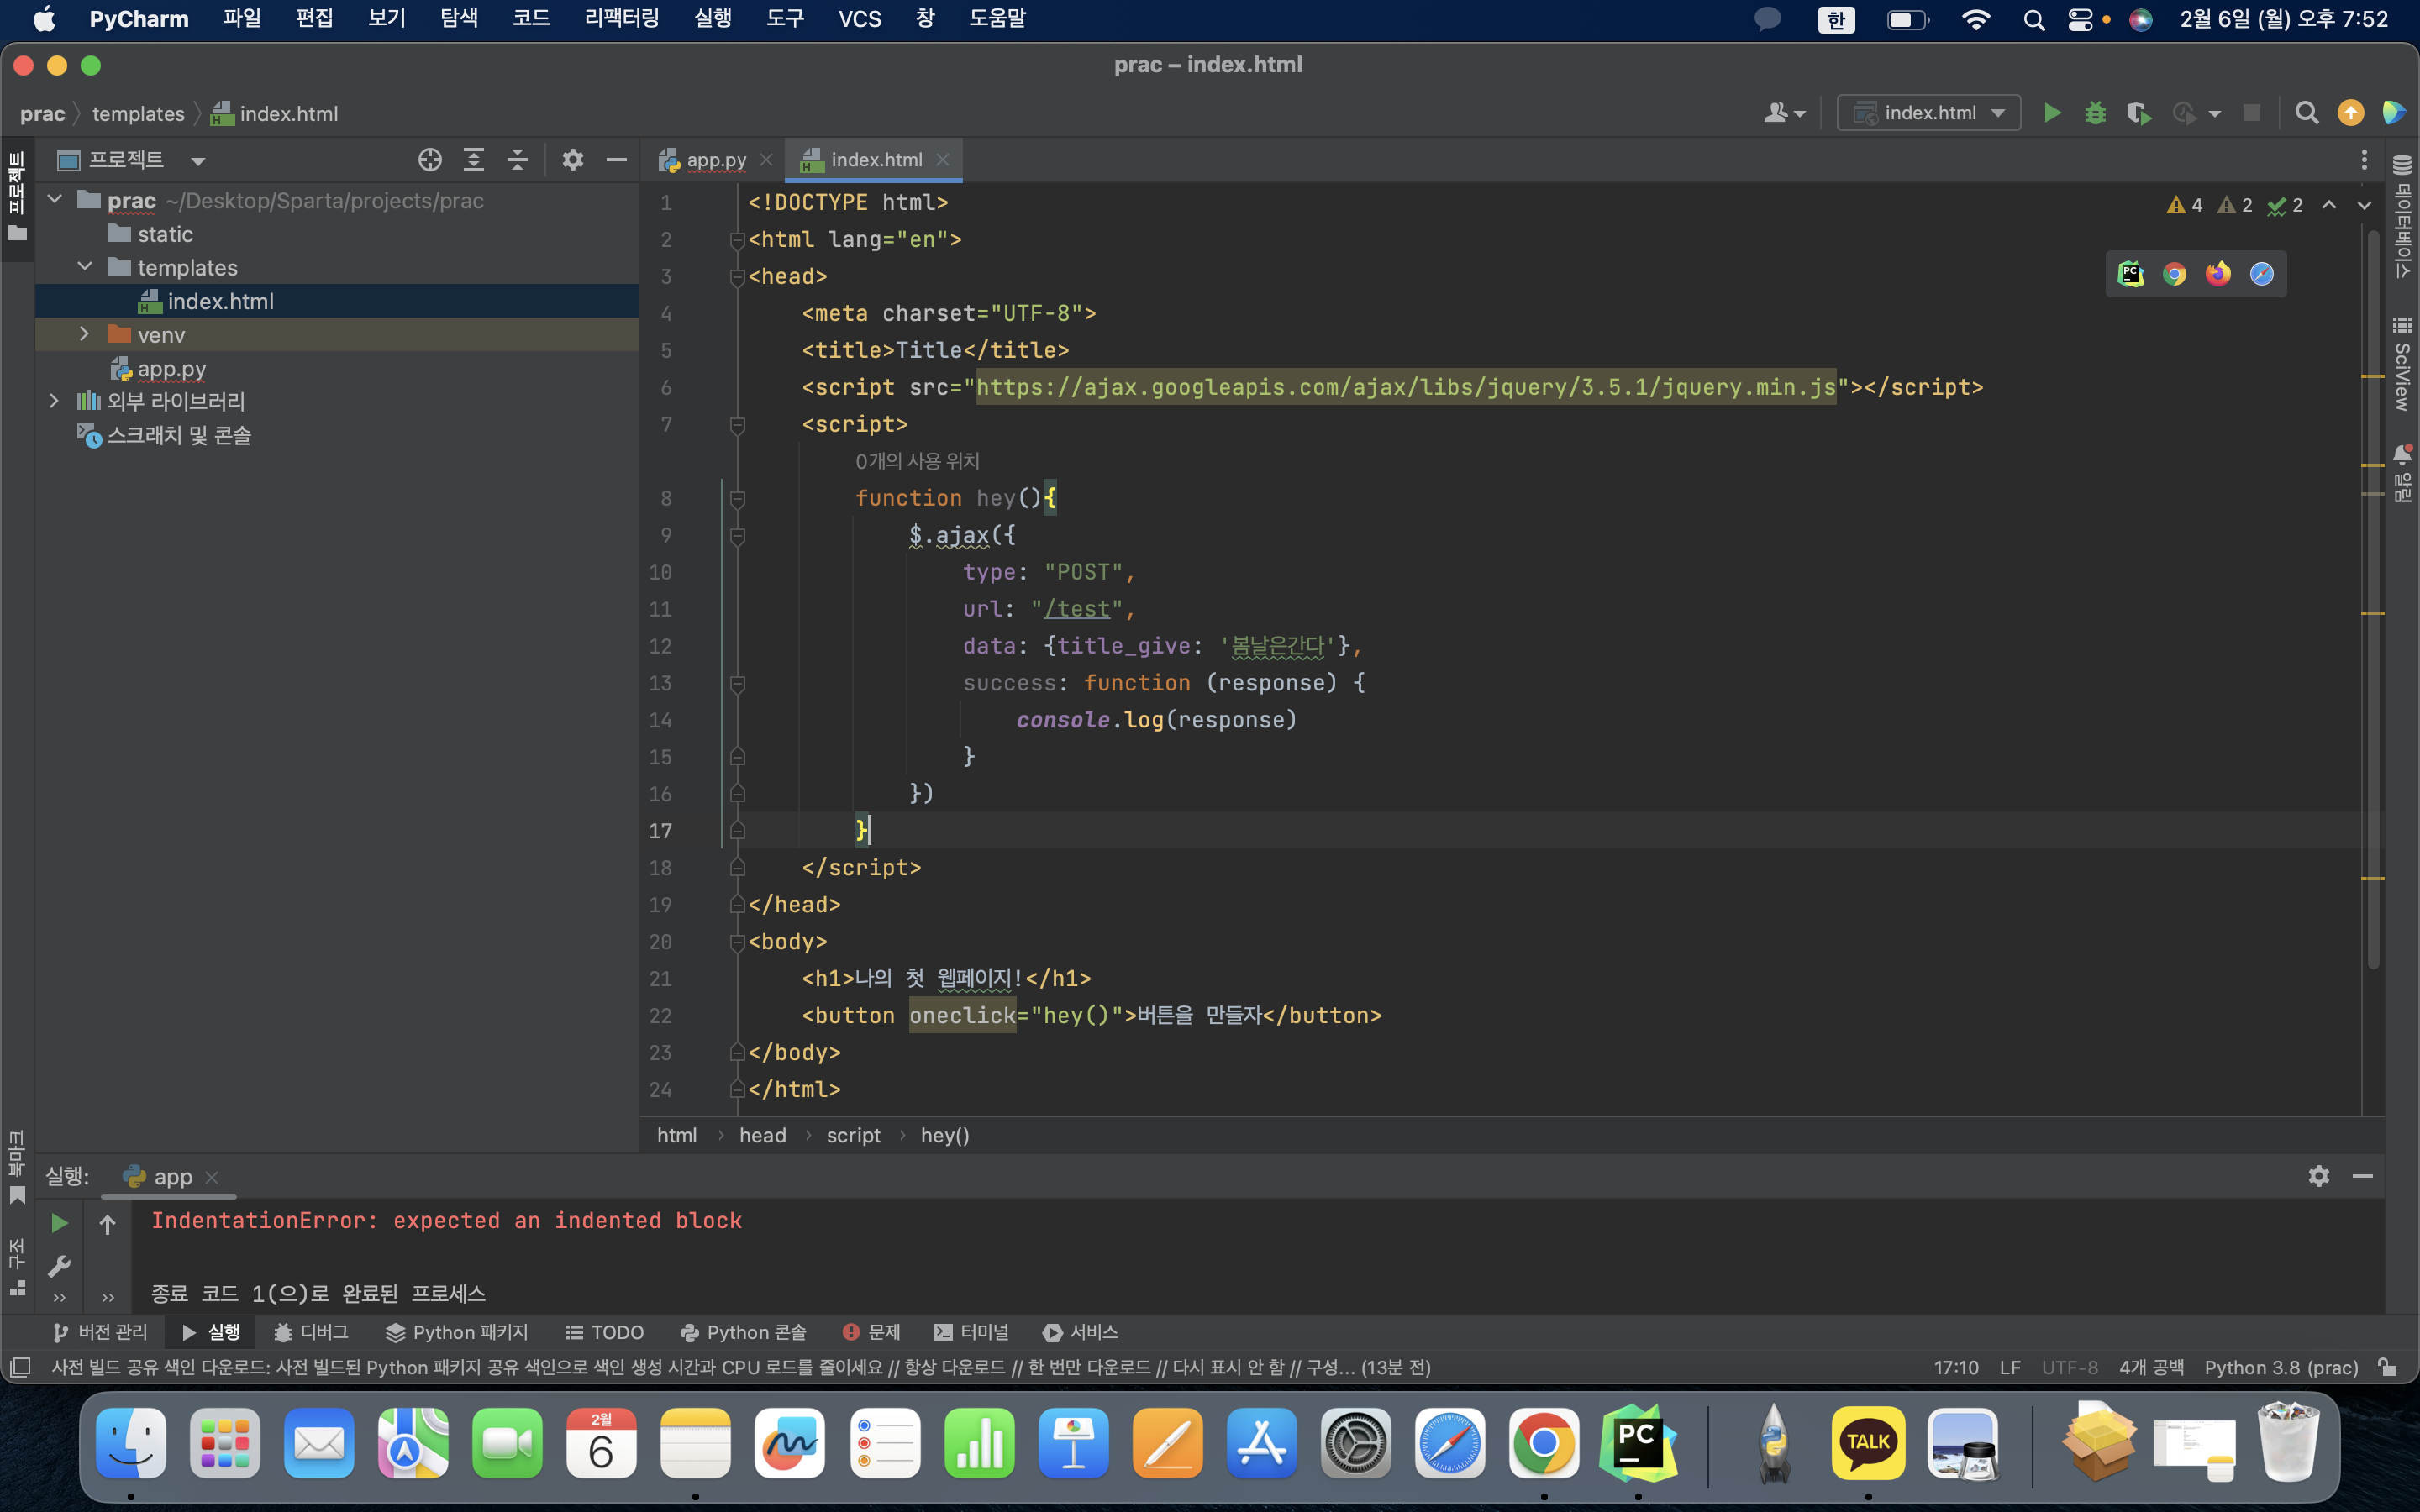
Task: Switch to the app.py editor tab
Action: 715,160
